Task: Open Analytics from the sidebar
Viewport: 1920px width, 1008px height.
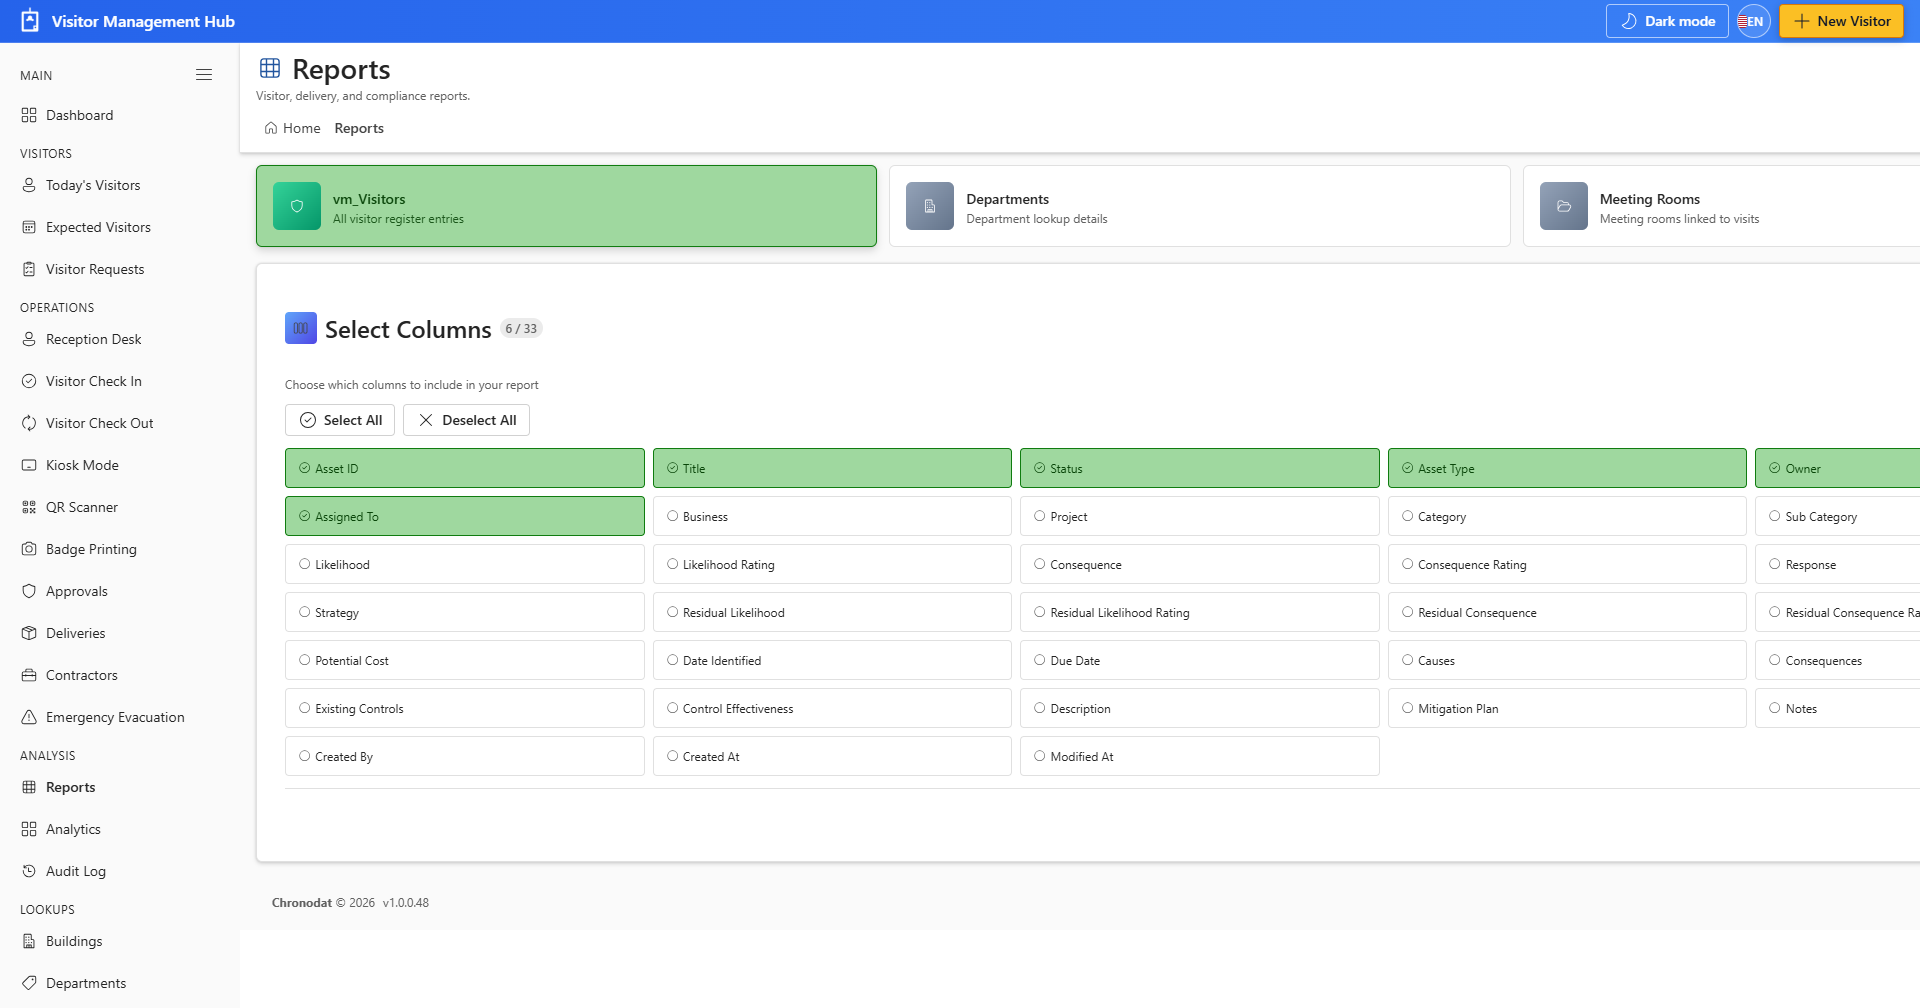Action: click(x=120, y=829)
